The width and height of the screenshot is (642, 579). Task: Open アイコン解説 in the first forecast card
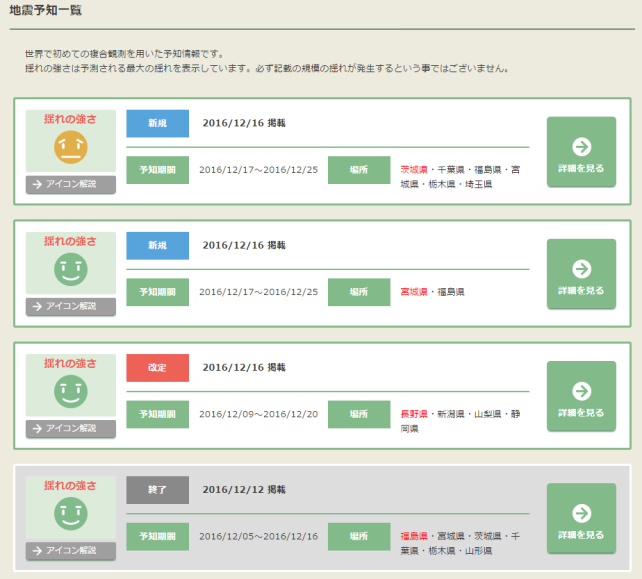[71, 184]
